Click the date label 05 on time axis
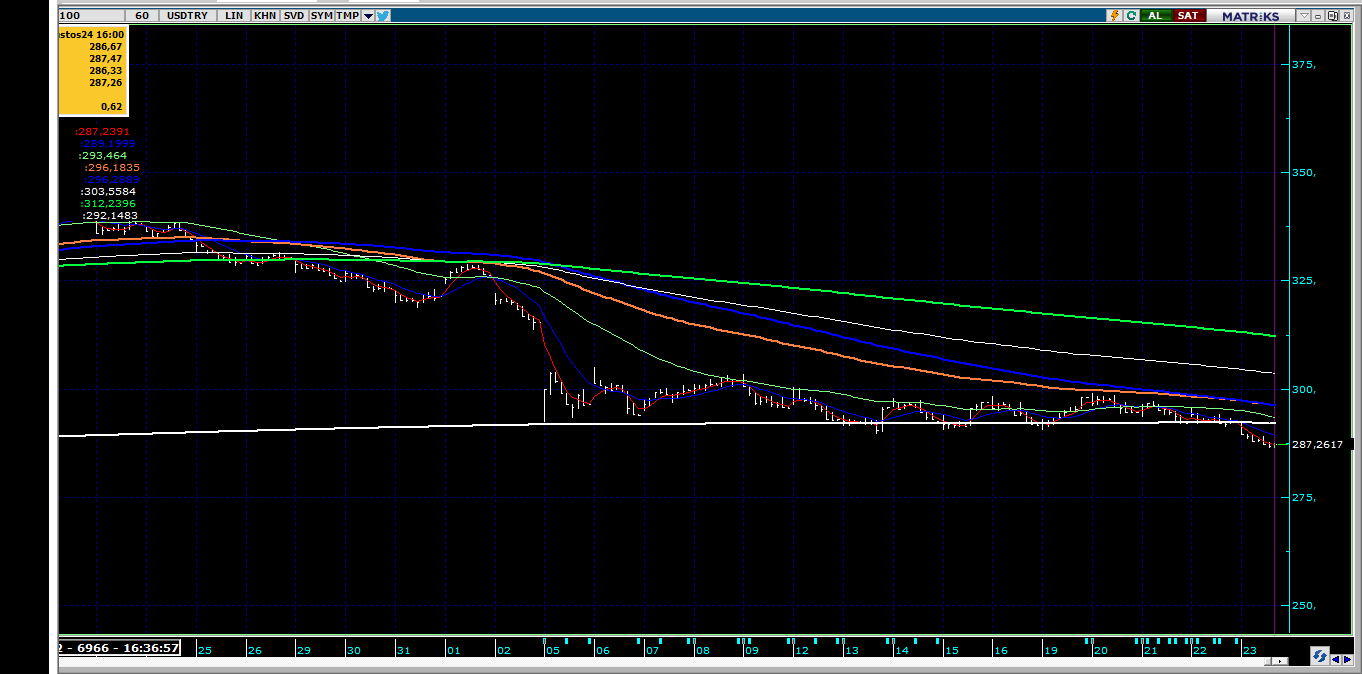1362x674 pixels. (x=553, y=650)
